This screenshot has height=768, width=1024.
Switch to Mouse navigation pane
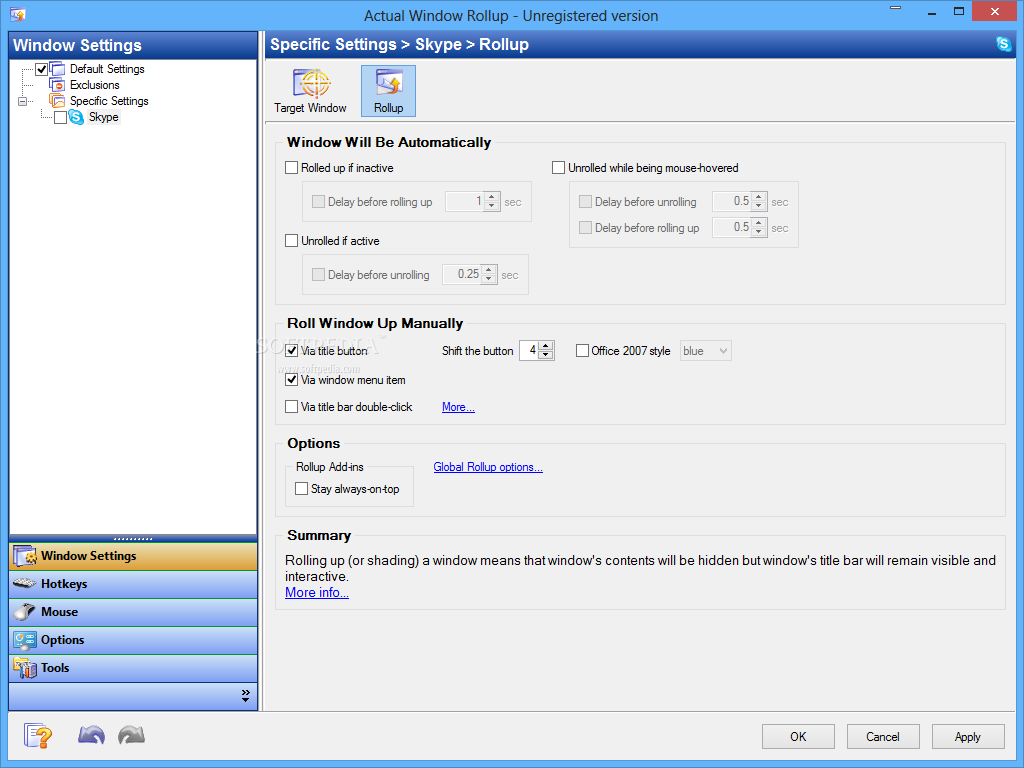133,612
